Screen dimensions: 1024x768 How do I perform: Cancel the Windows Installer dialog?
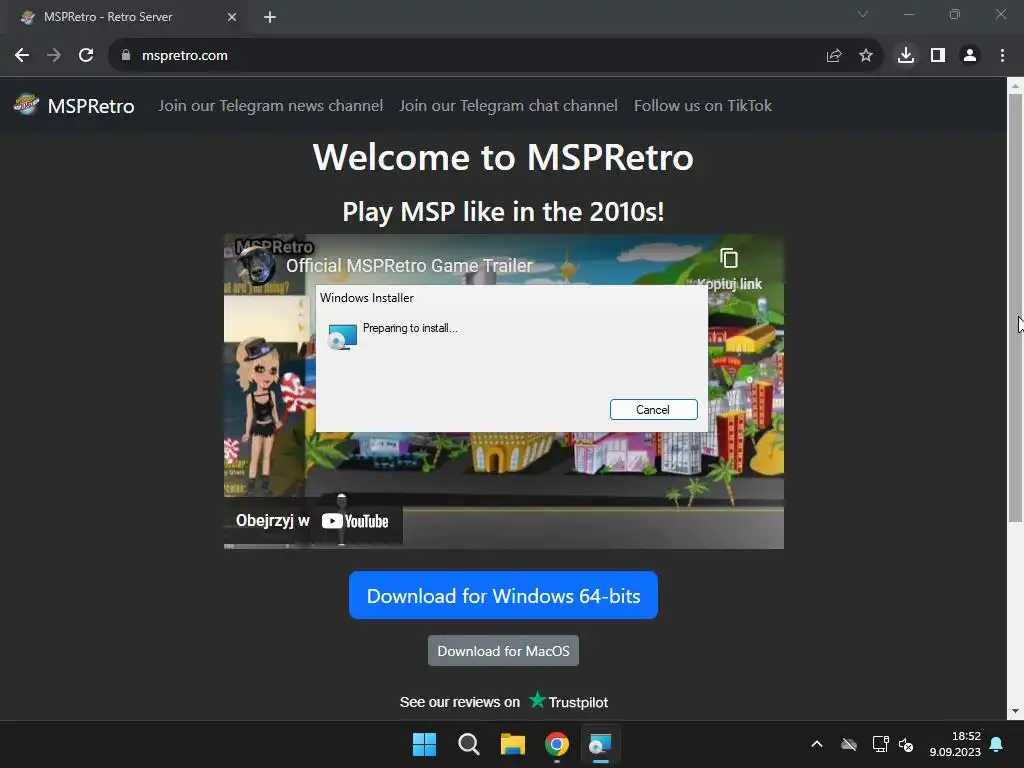[x=654, y=409]
